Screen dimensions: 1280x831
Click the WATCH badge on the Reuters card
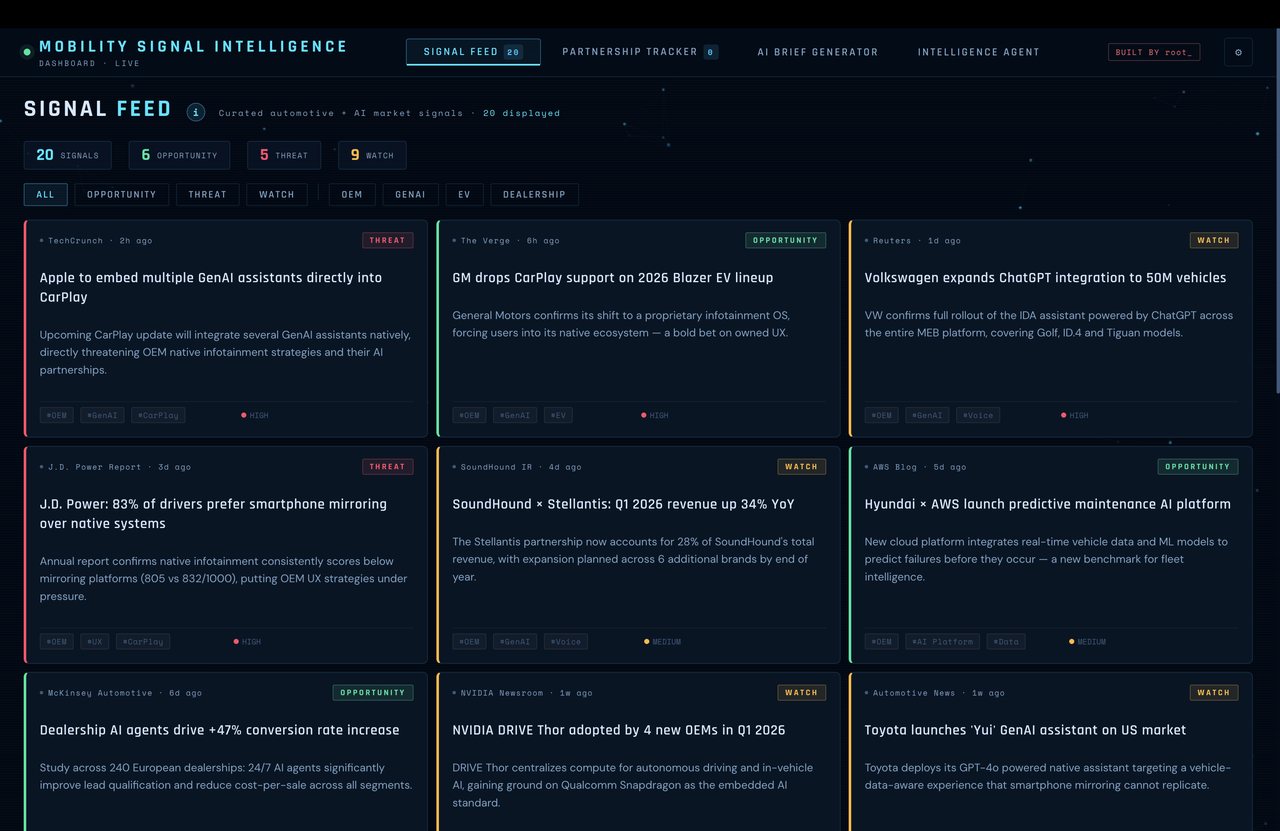(1214, 240)
